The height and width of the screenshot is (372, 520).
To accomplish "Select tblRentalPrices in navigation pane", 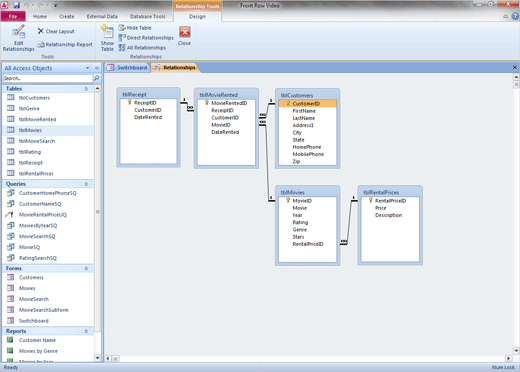I will tap(48, 174).
